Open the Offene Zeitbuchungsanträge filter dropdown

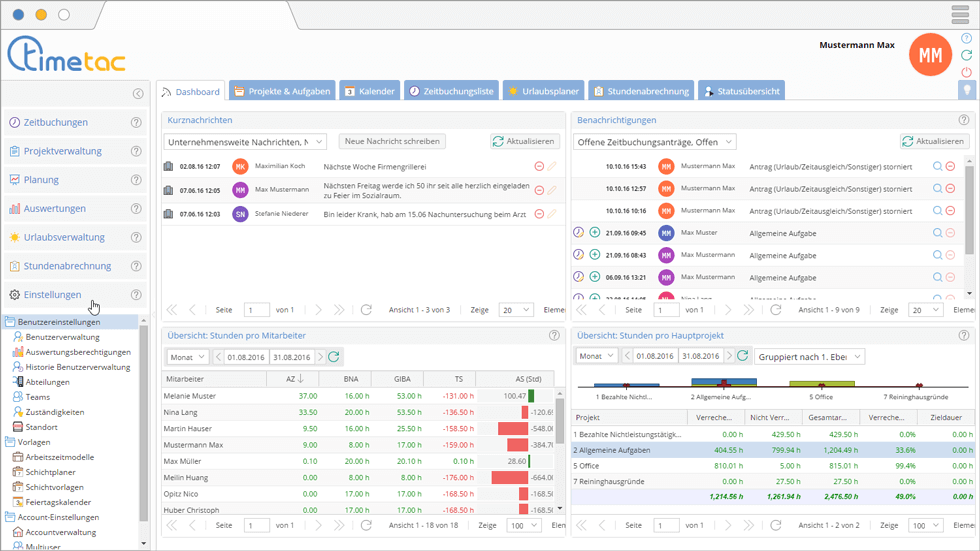pos(656,142)
